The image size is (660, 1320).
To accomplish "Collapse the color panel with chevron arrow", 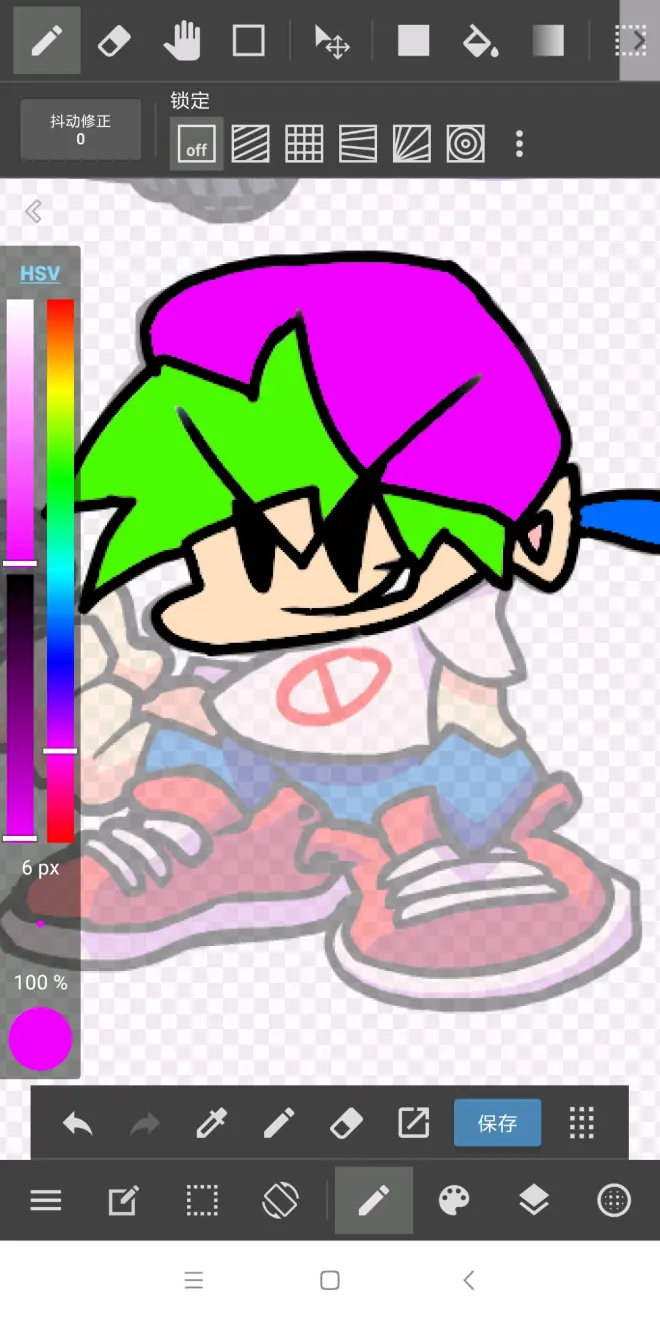I will [33, 211].
